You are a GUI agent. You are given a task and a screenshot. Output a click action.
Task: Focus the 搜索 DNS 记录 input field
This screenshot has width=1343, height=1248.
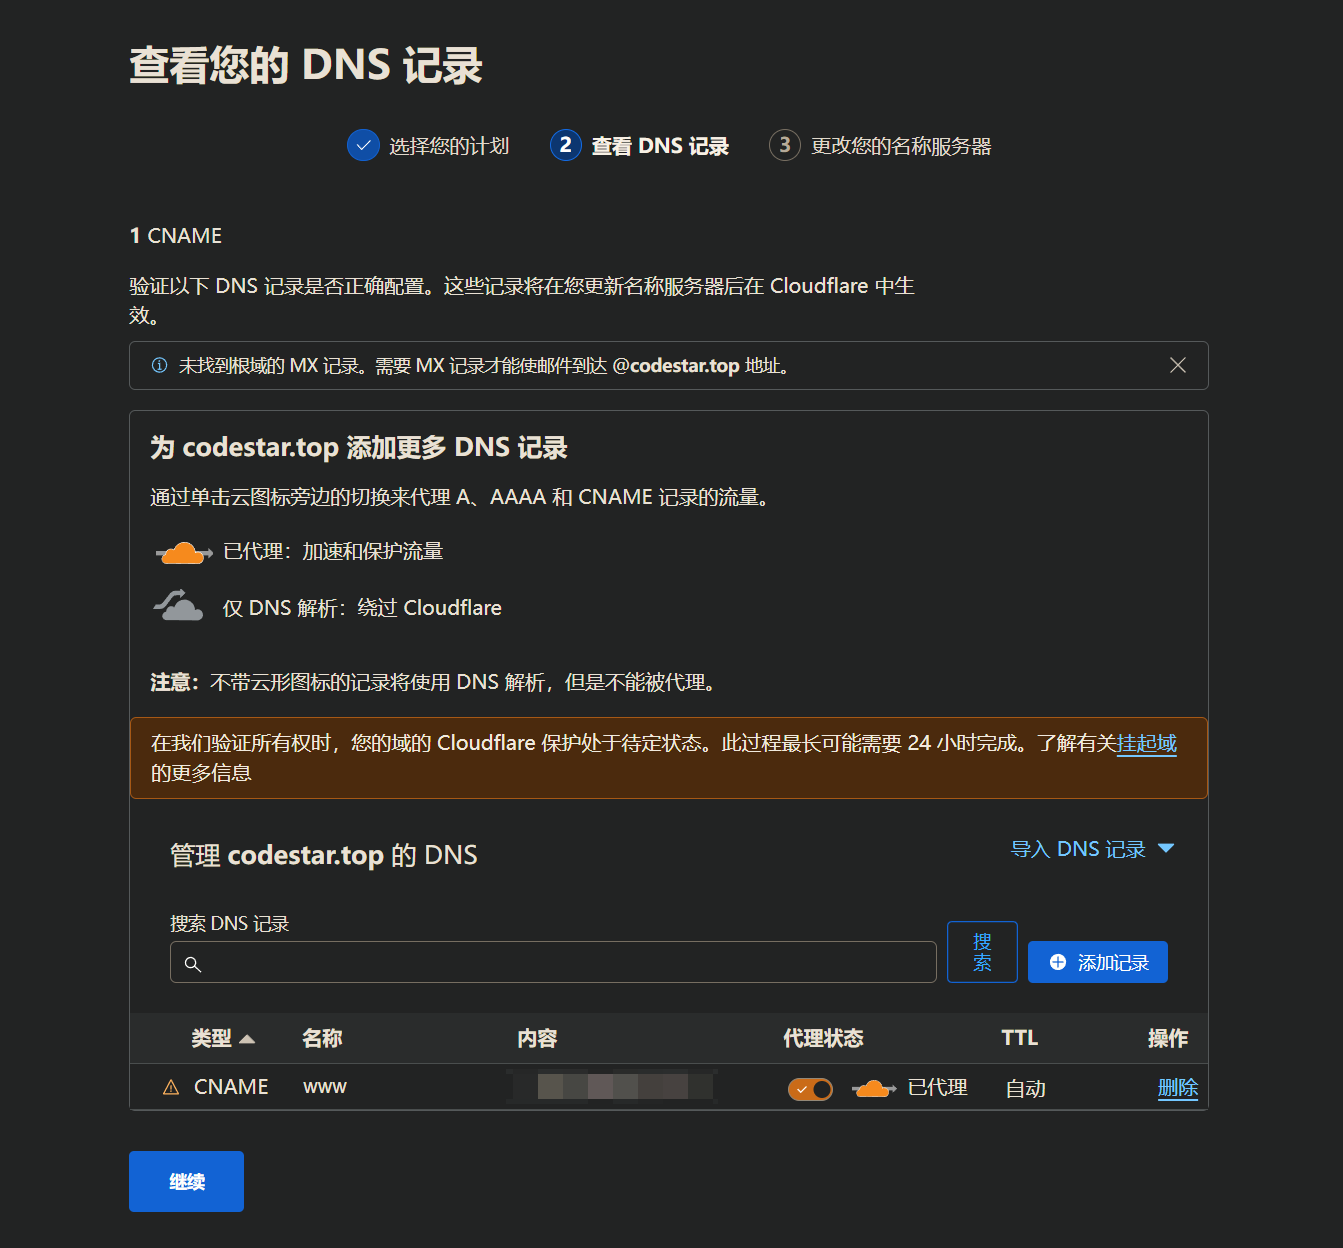[x=553, y=962]
